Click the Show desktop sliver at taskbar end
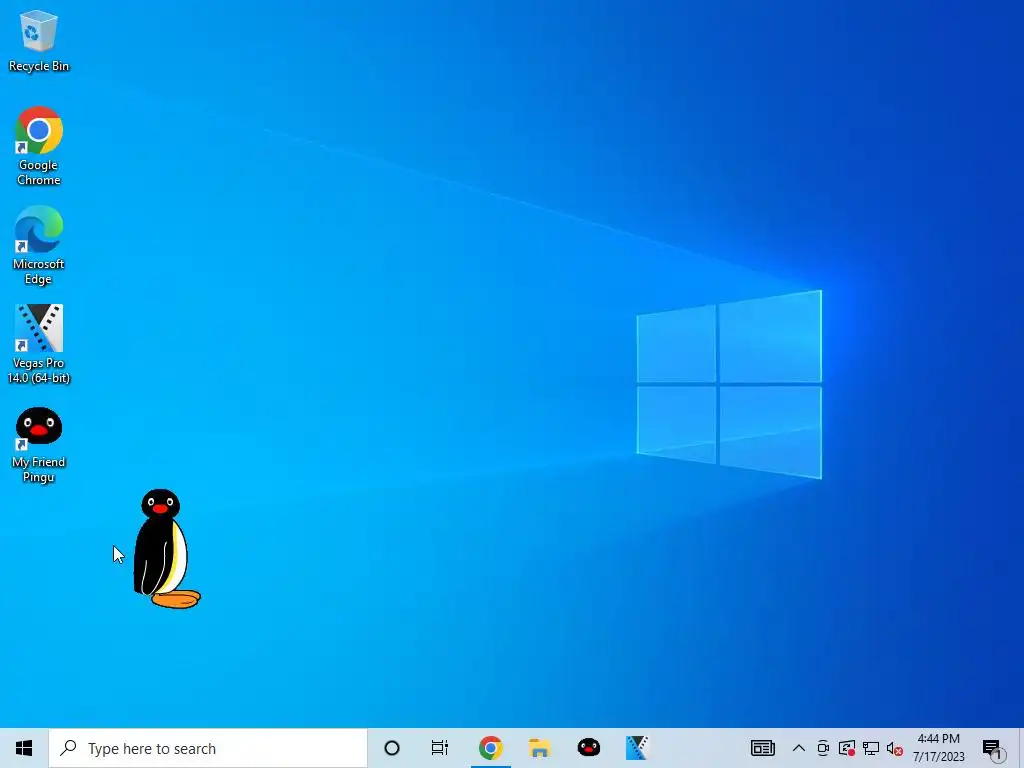1024x768 pixels. (1021, 748)
